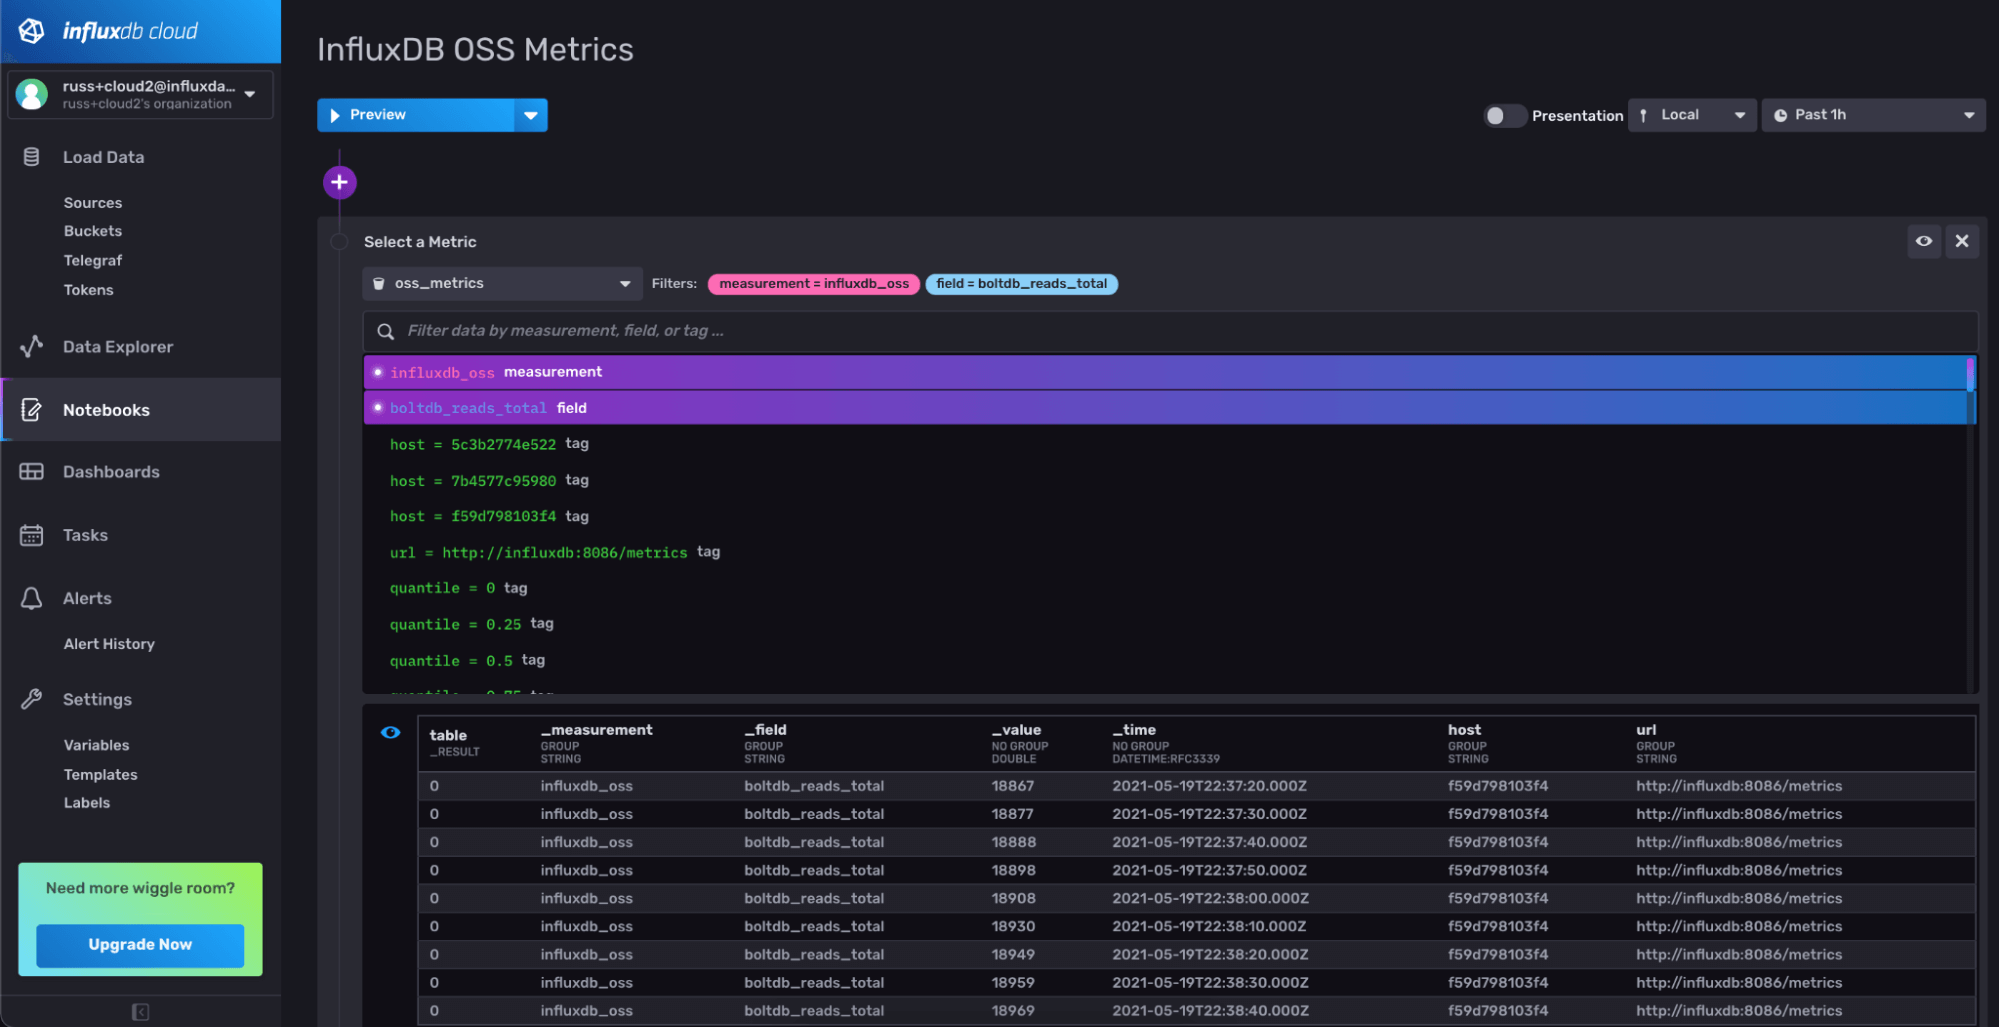Open the Past 1h time range dropdown
The height and width of the screenshot is (1027, 1999).
[1872, 114]
